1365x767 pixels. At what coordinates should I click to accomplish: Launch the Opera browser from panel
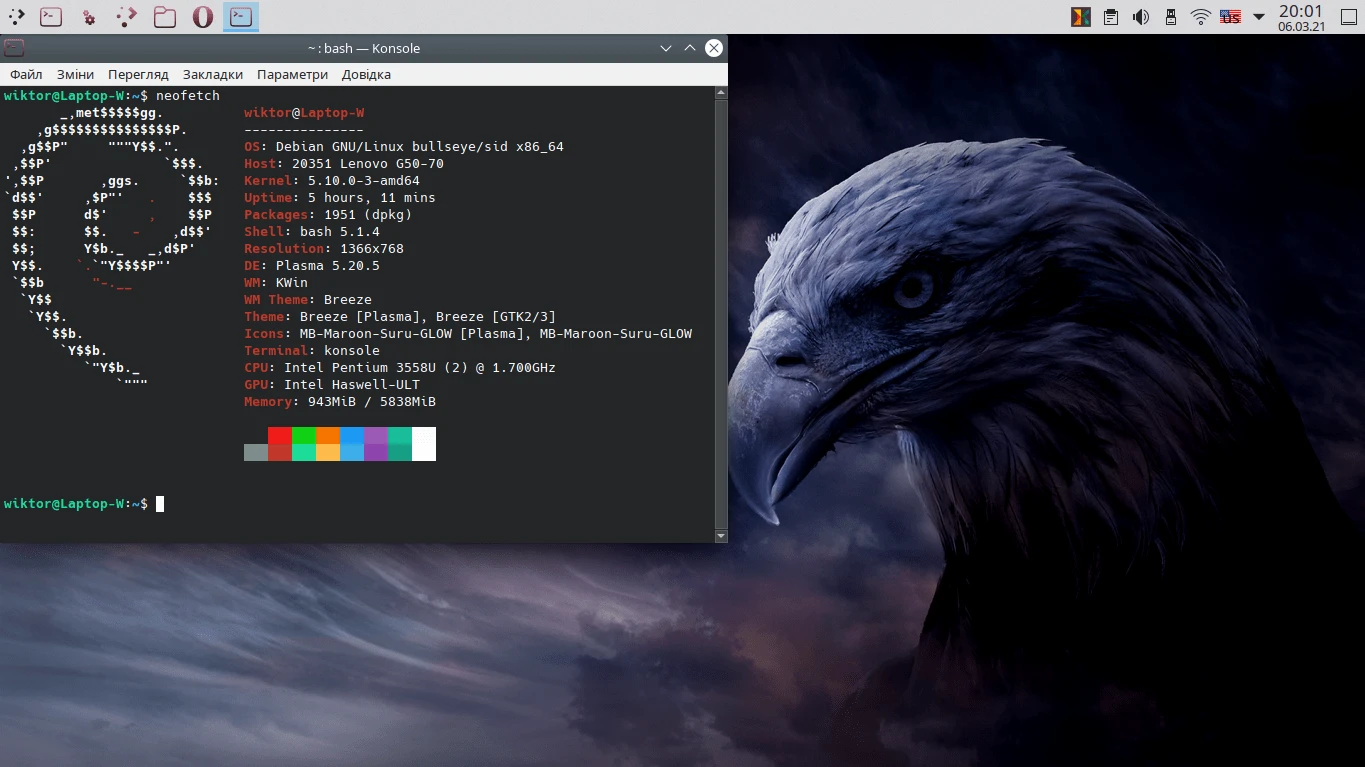(x=203, y=16)
